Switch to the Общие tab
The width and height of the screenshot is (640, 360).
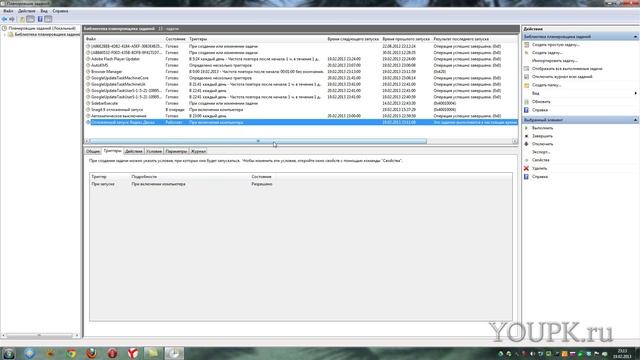click(93, 151)
